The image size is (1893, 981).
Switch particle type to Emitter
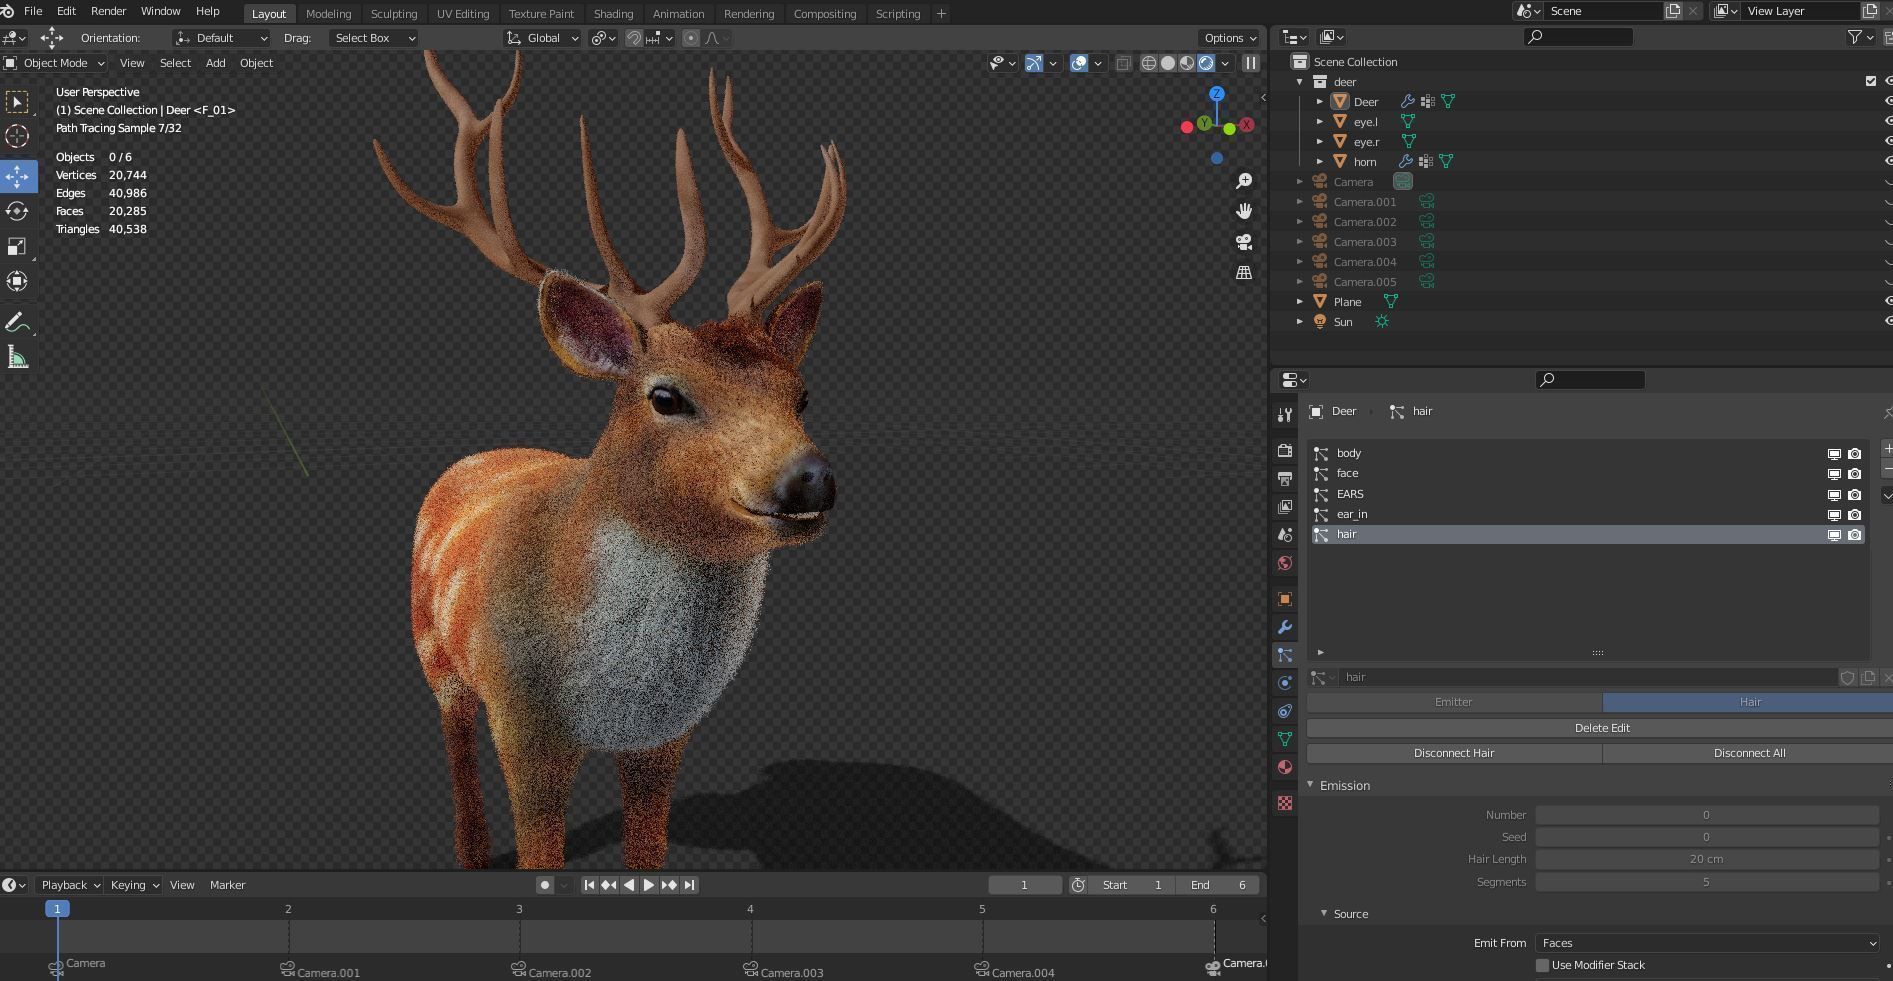point(1454,702)
